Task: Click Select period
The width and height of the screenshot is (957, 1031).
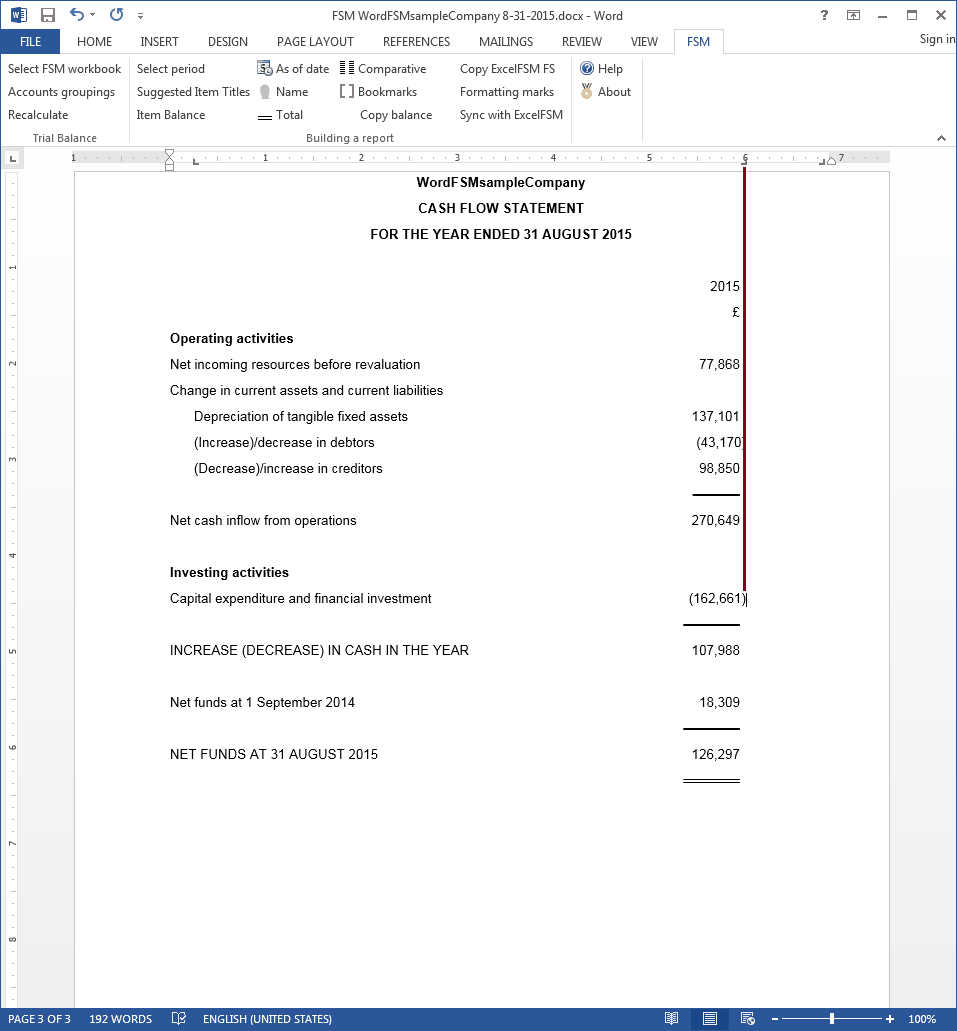Action: click(x=170, y=68)
